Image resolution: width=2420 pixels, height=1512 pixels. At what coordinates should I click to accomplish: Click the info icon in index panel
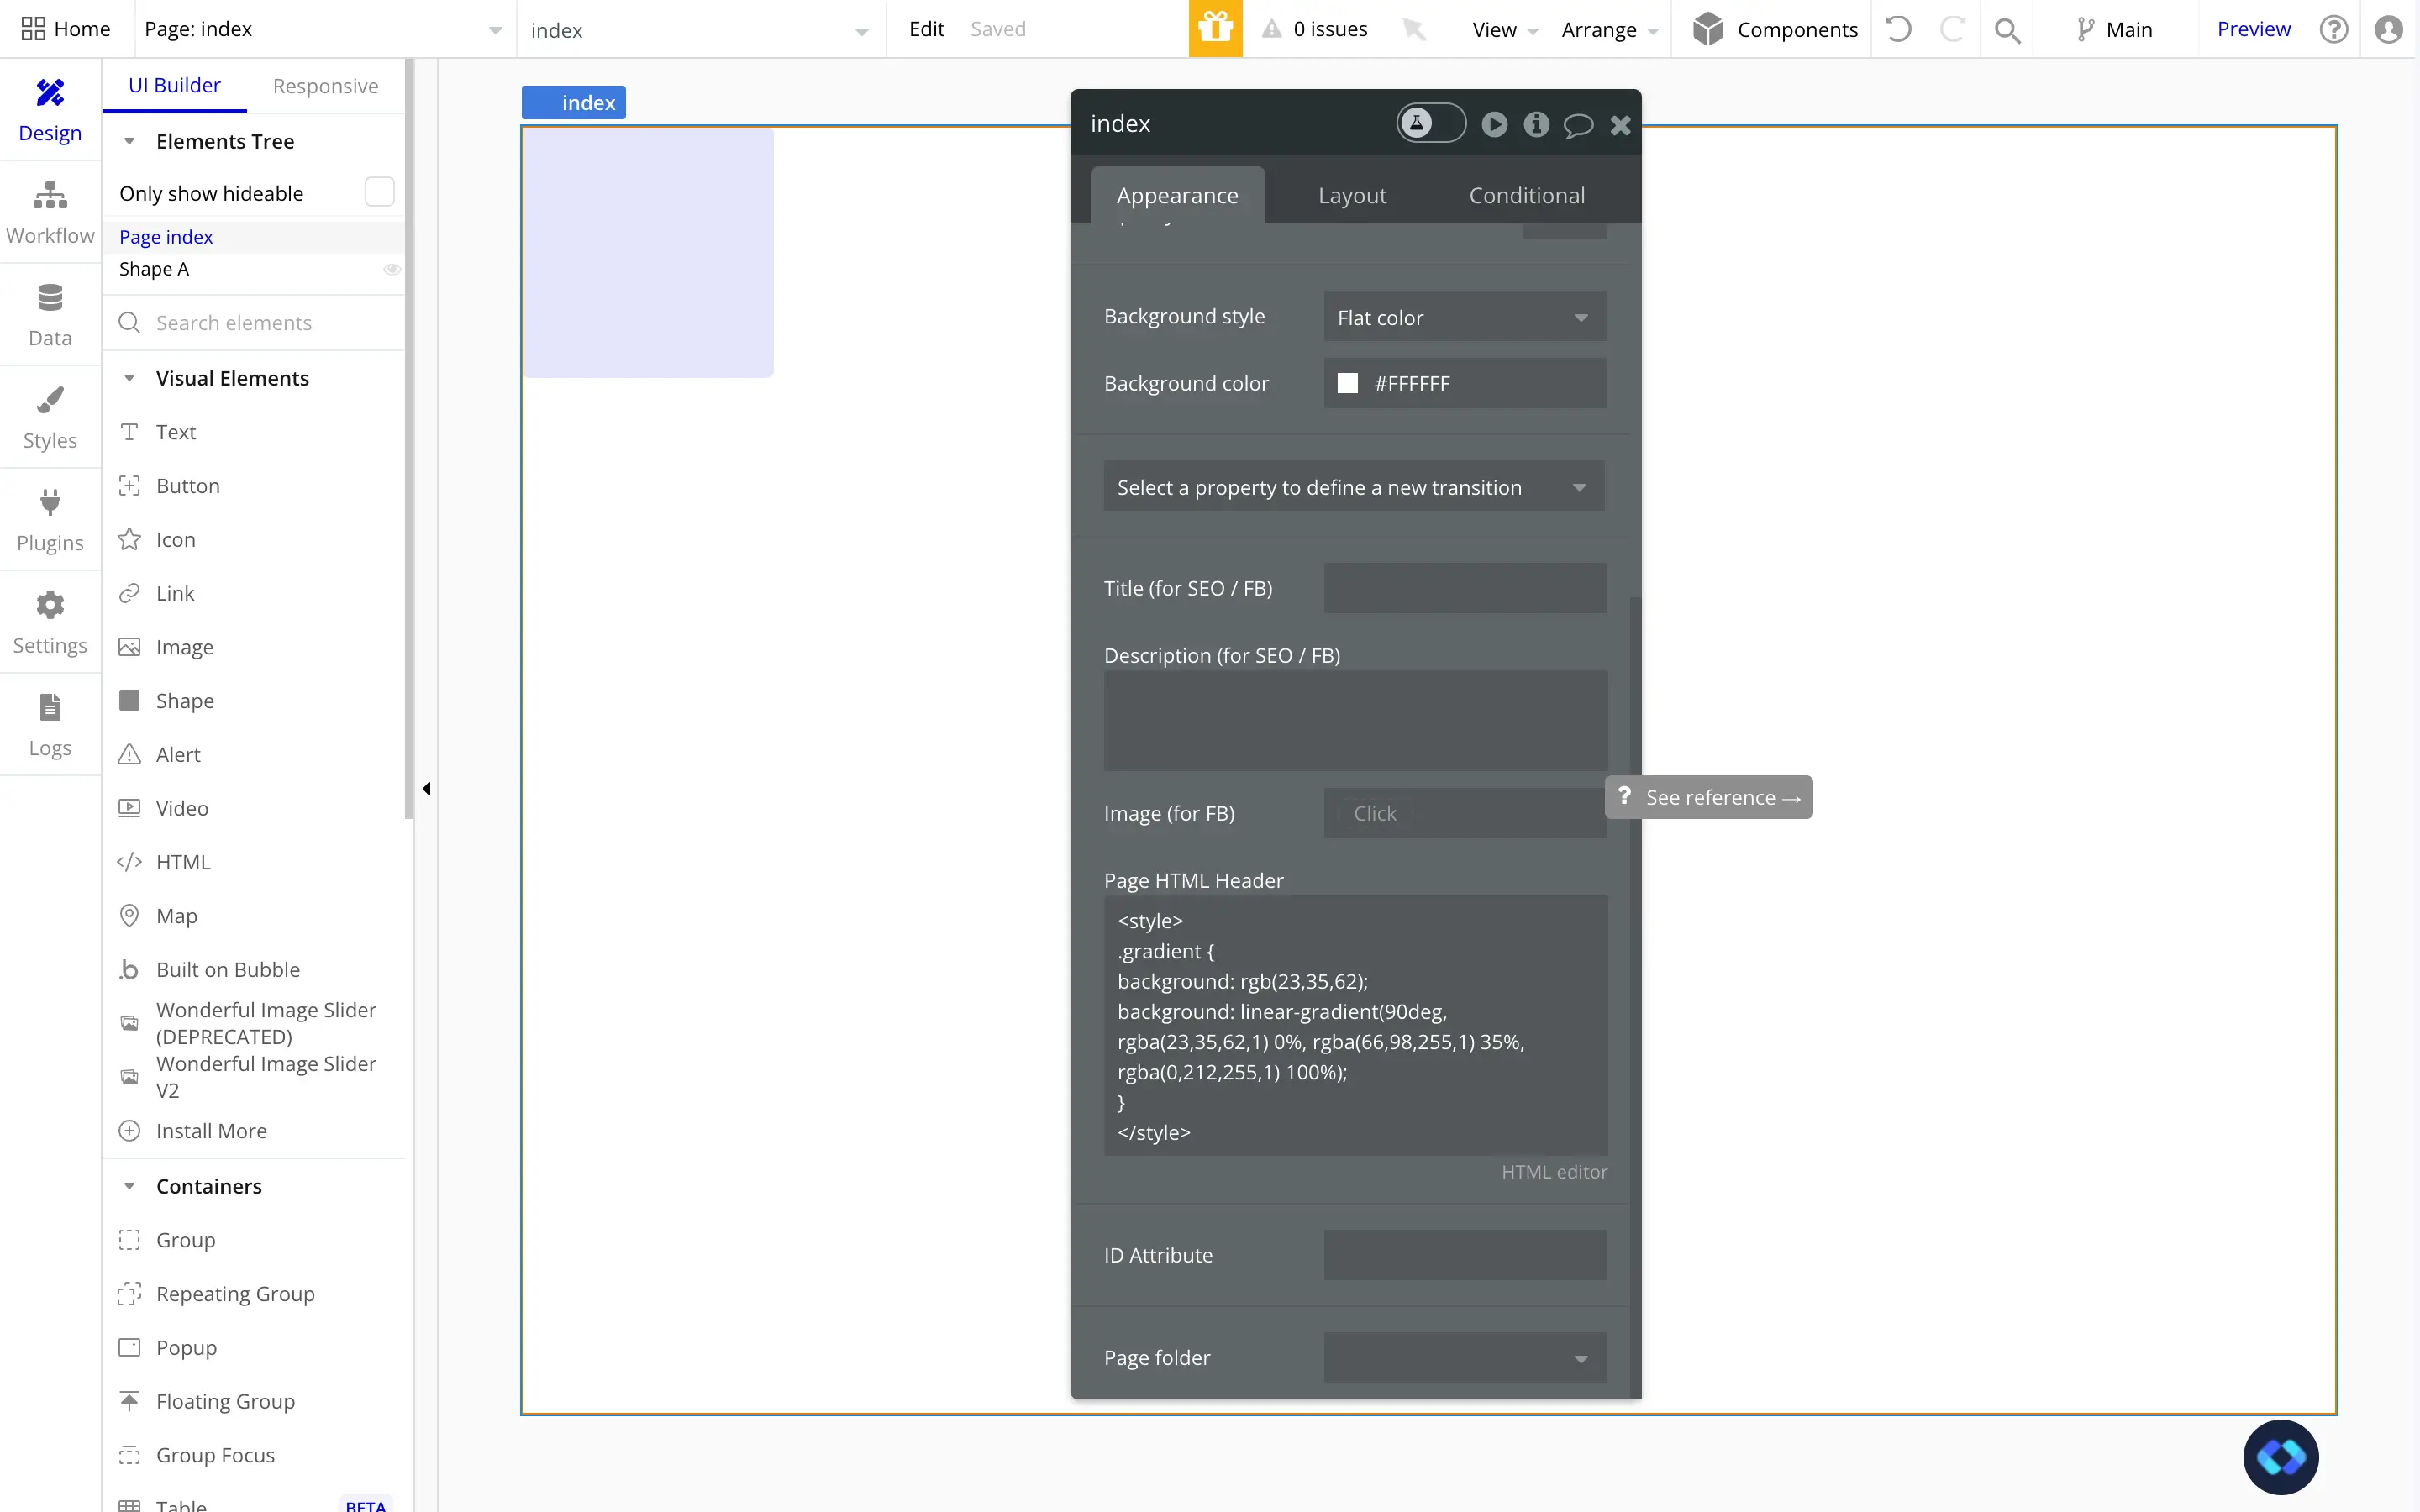coord(1536,124)
